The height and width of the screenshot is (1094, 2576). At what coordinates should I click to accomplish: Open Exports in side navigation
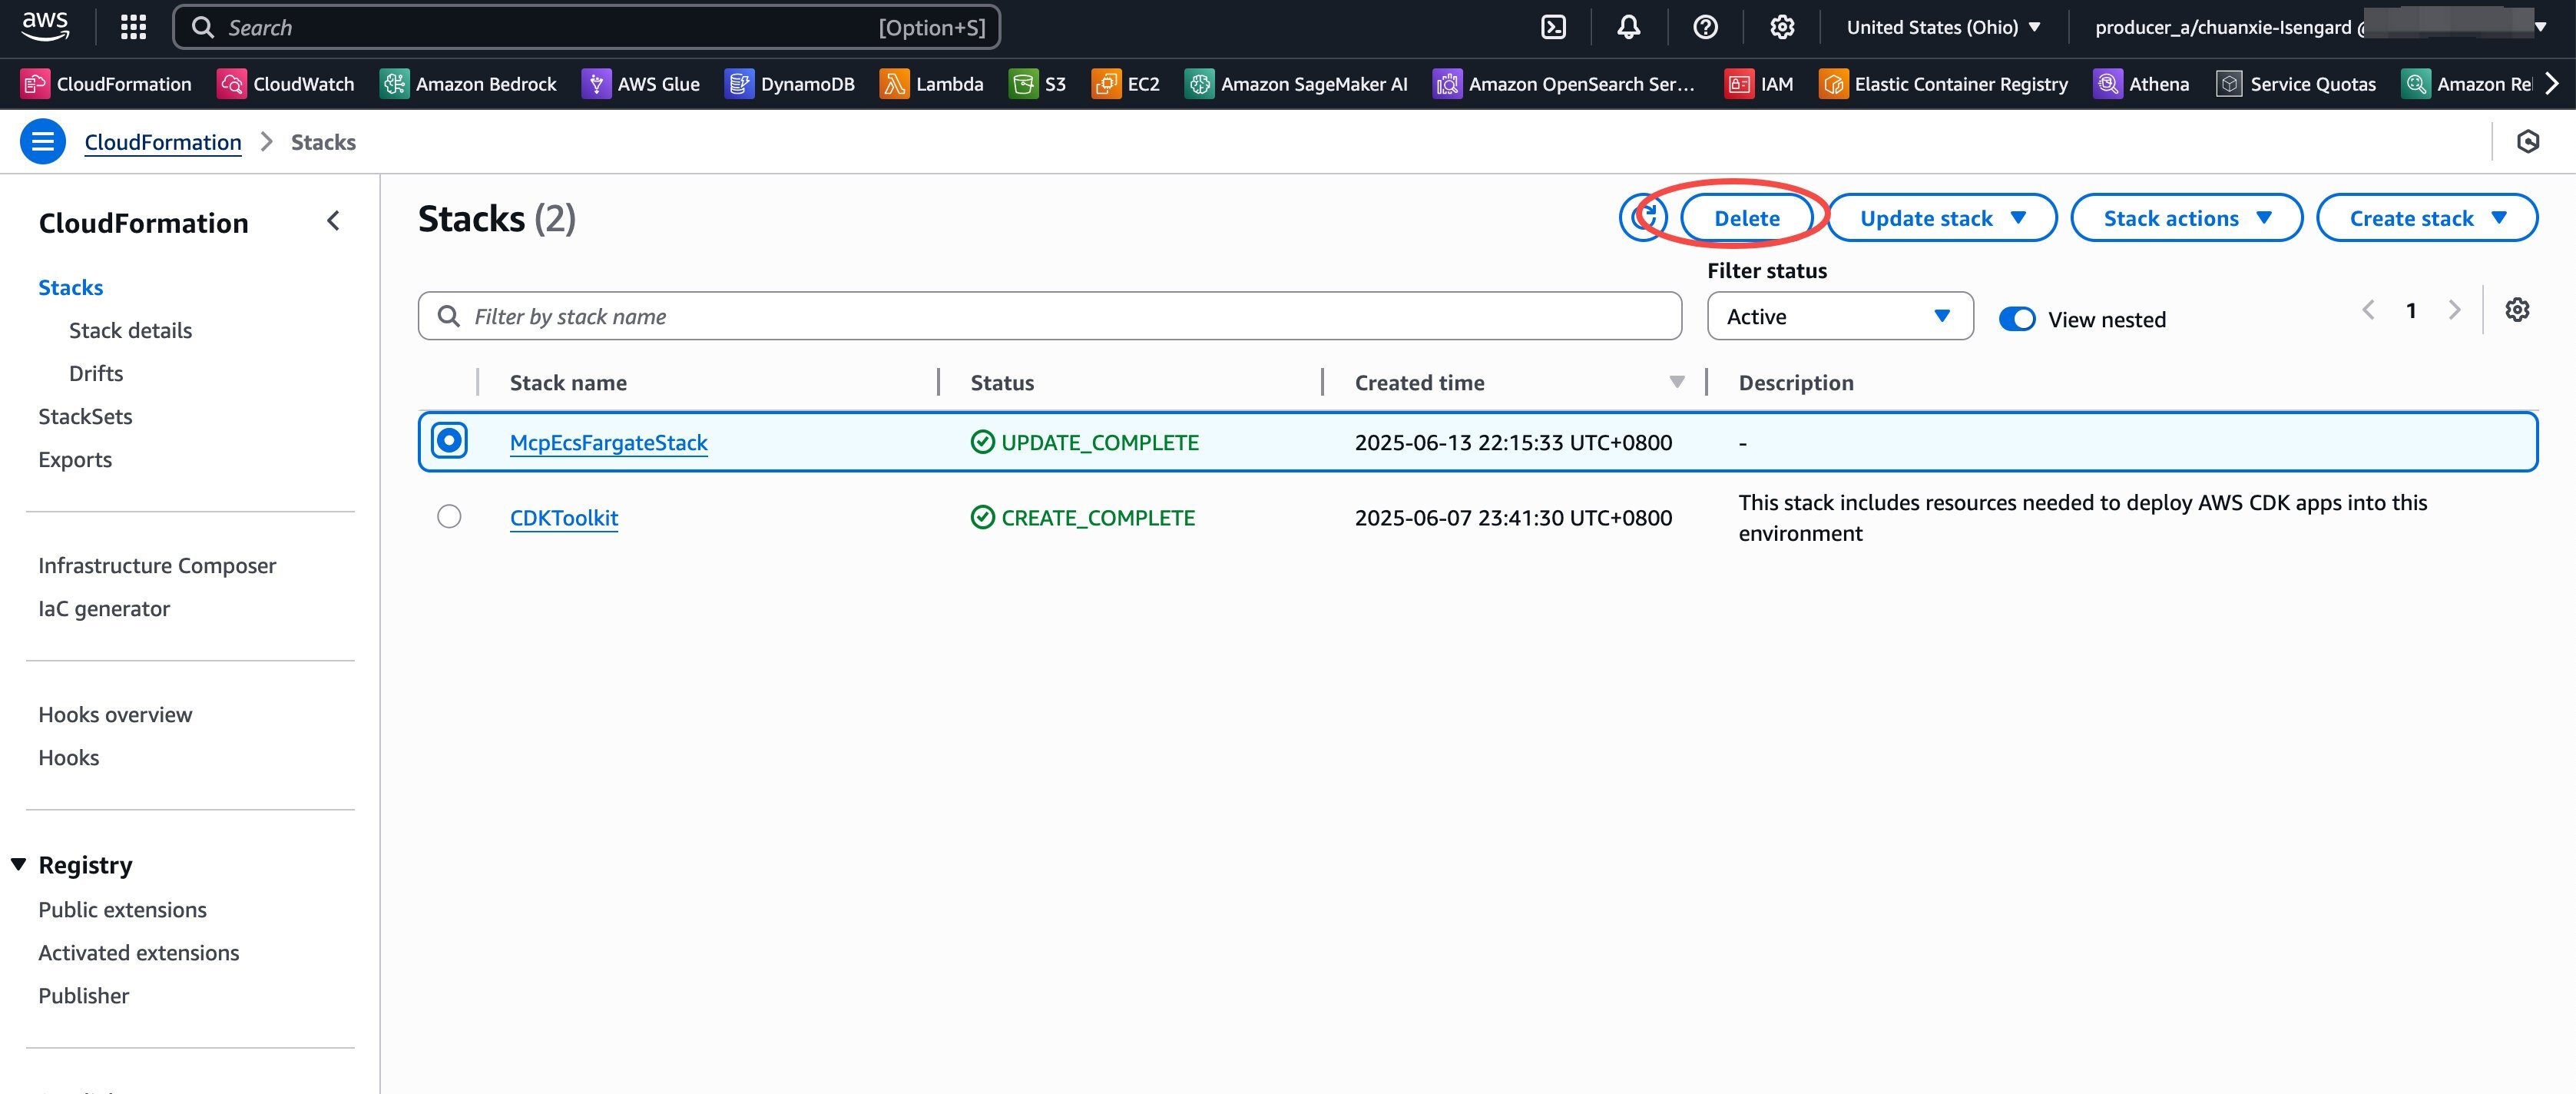pos(75,460)
